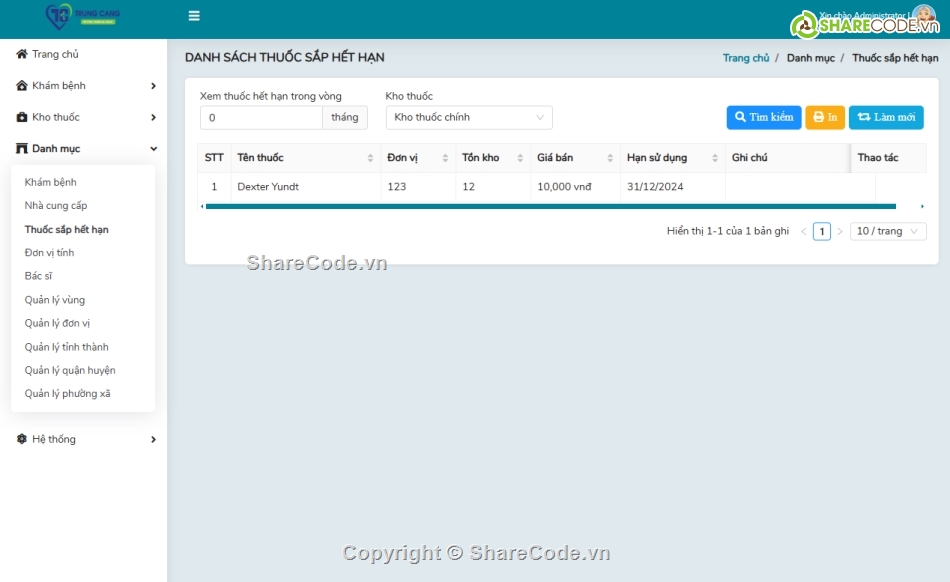The width and height of the screenshot is (950, 582).
Task: Click the Làm mới refresh button
Action: pos(886,117)
